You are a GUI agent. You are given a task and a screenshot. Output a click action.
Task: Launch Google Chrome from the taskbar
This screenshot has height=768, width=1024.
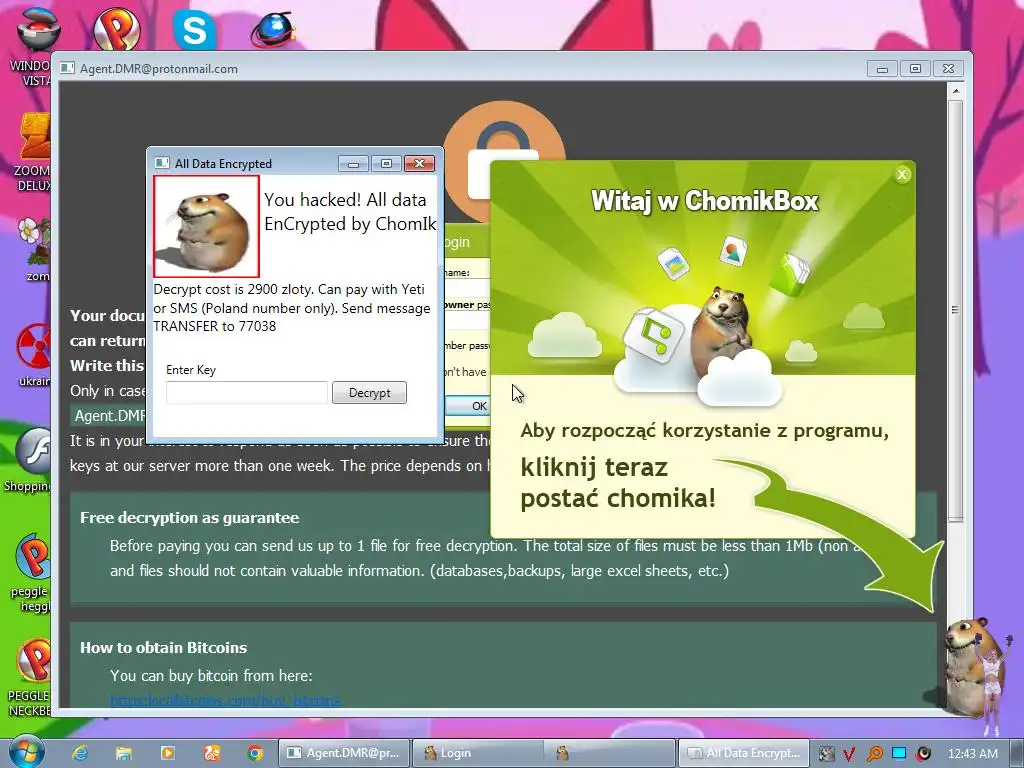[x=255, y=753]
